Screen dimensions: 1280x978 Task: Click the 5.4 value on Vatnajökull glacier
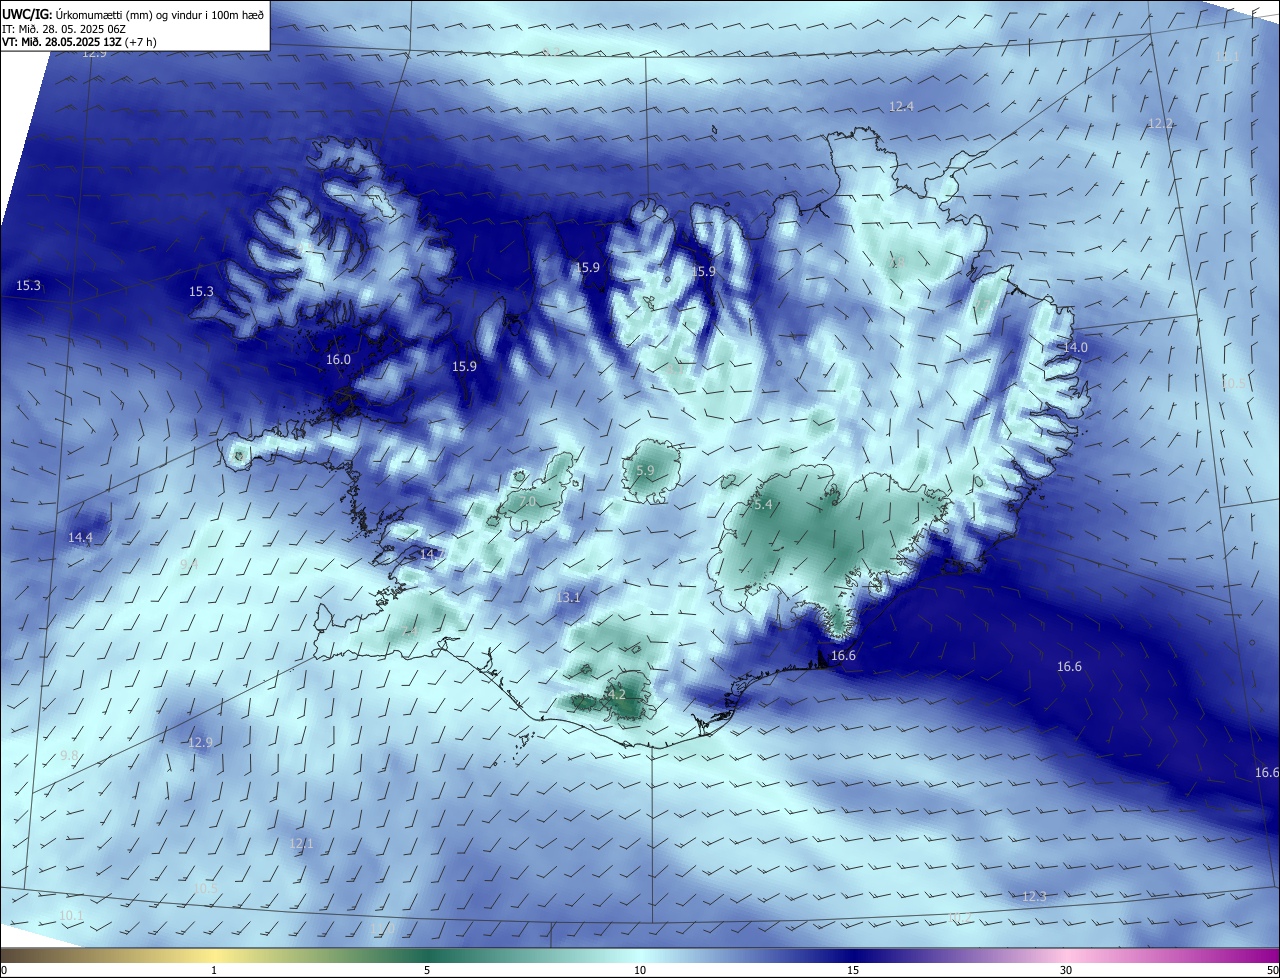763,505
